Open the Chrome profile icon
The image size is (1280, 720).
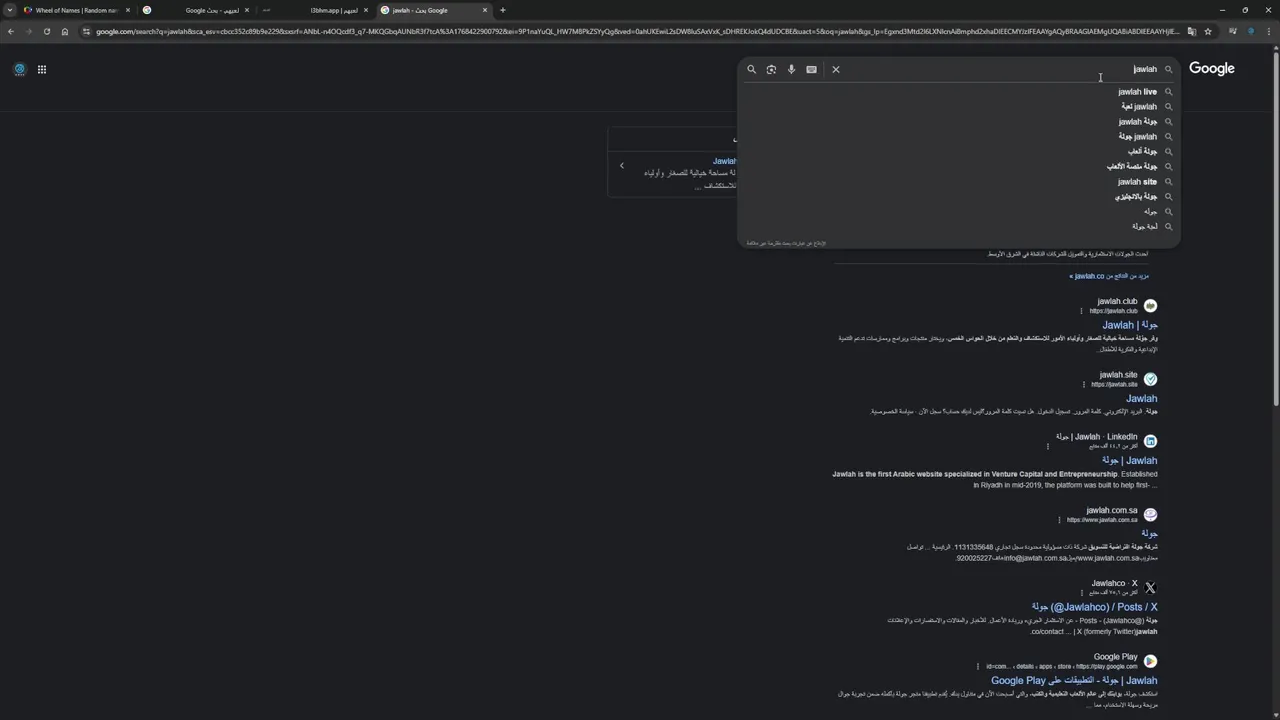(1251, 31)
